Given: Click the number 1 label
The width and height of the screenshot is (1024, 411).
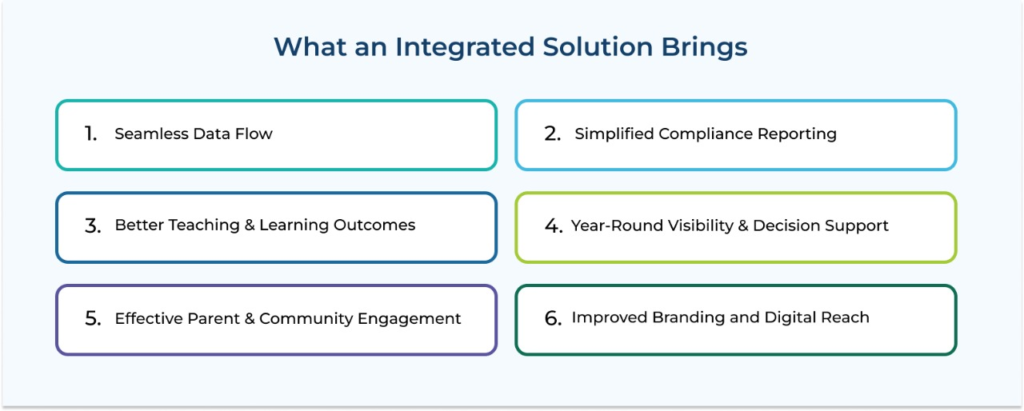Looking at the screenshot, I should pyautogui.click(x=91, y=134).
